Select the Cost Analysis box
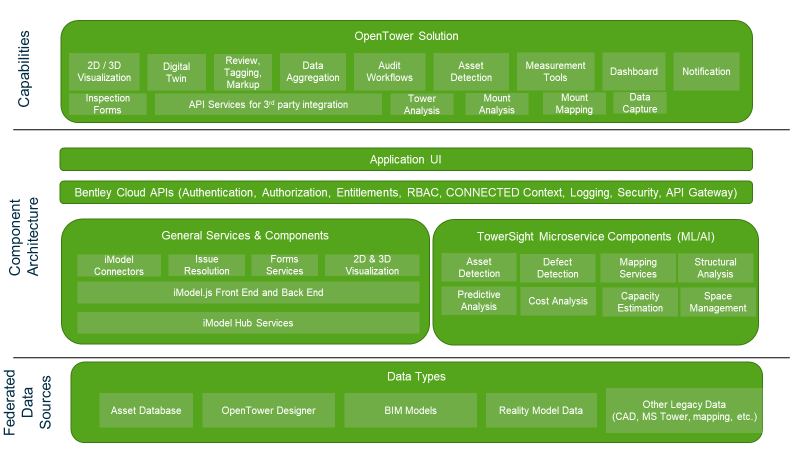 558,301
